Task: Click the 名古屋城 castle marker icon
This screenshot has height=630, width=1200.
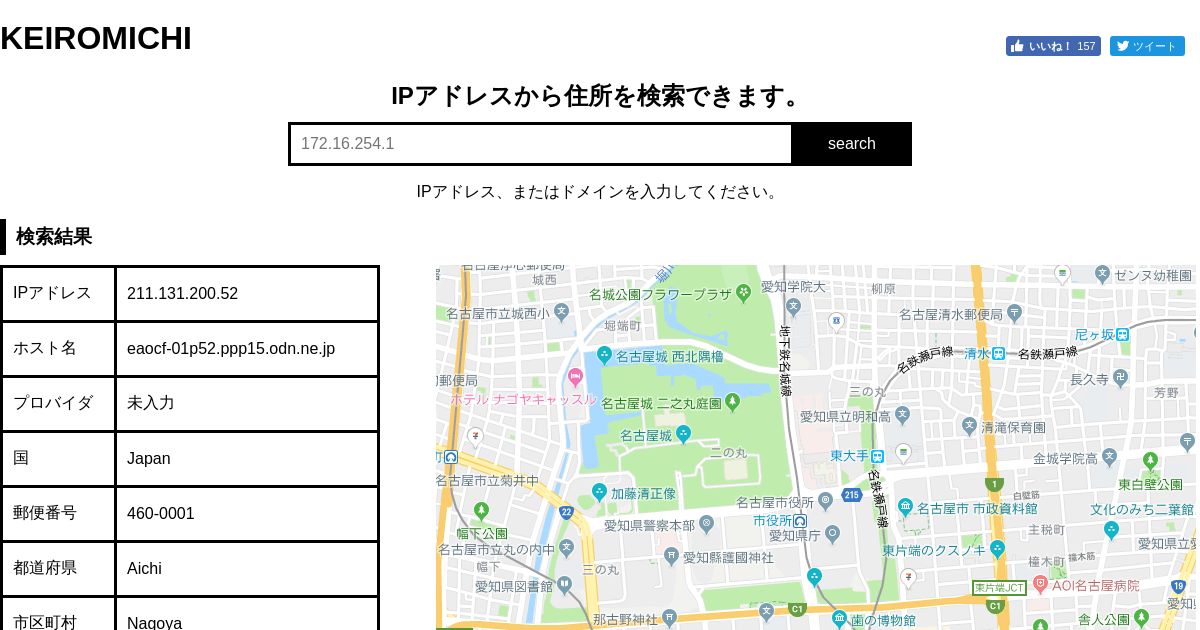Action: point(683,434)
